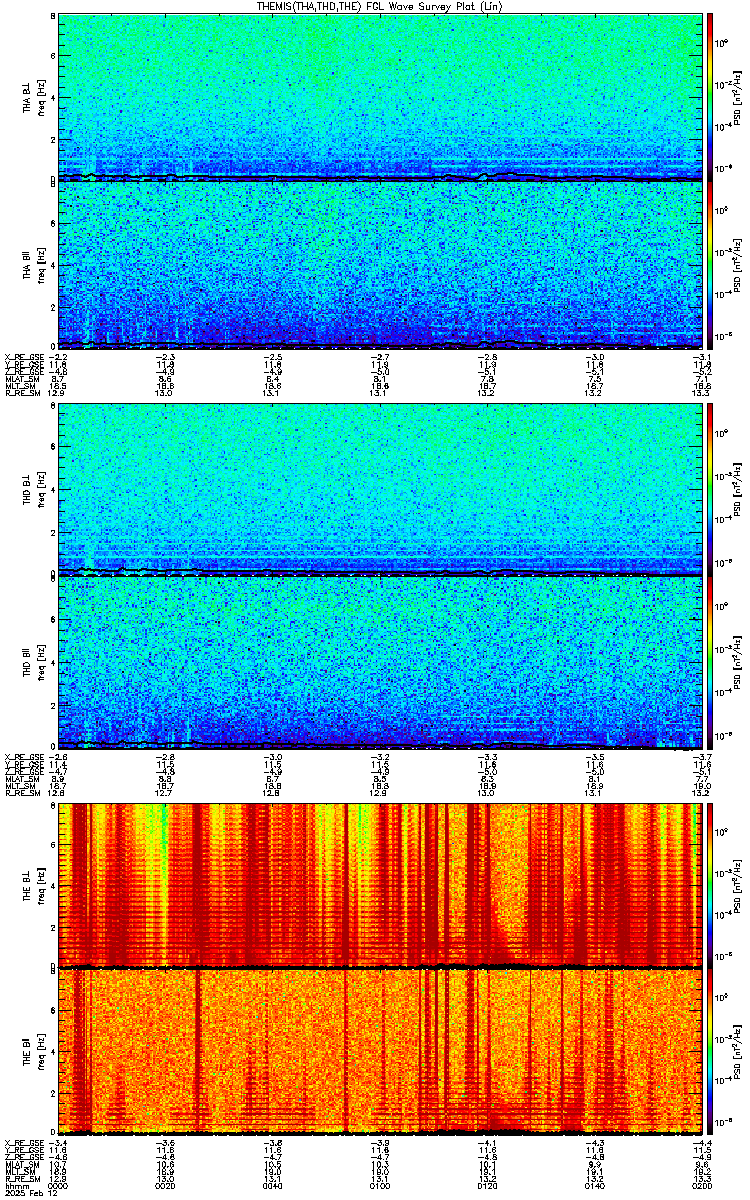Click the THA B⊥ 'PSD [nT²/Hz]' color bar title
The width and height of the screenshot is (750, 1200).
739,96
